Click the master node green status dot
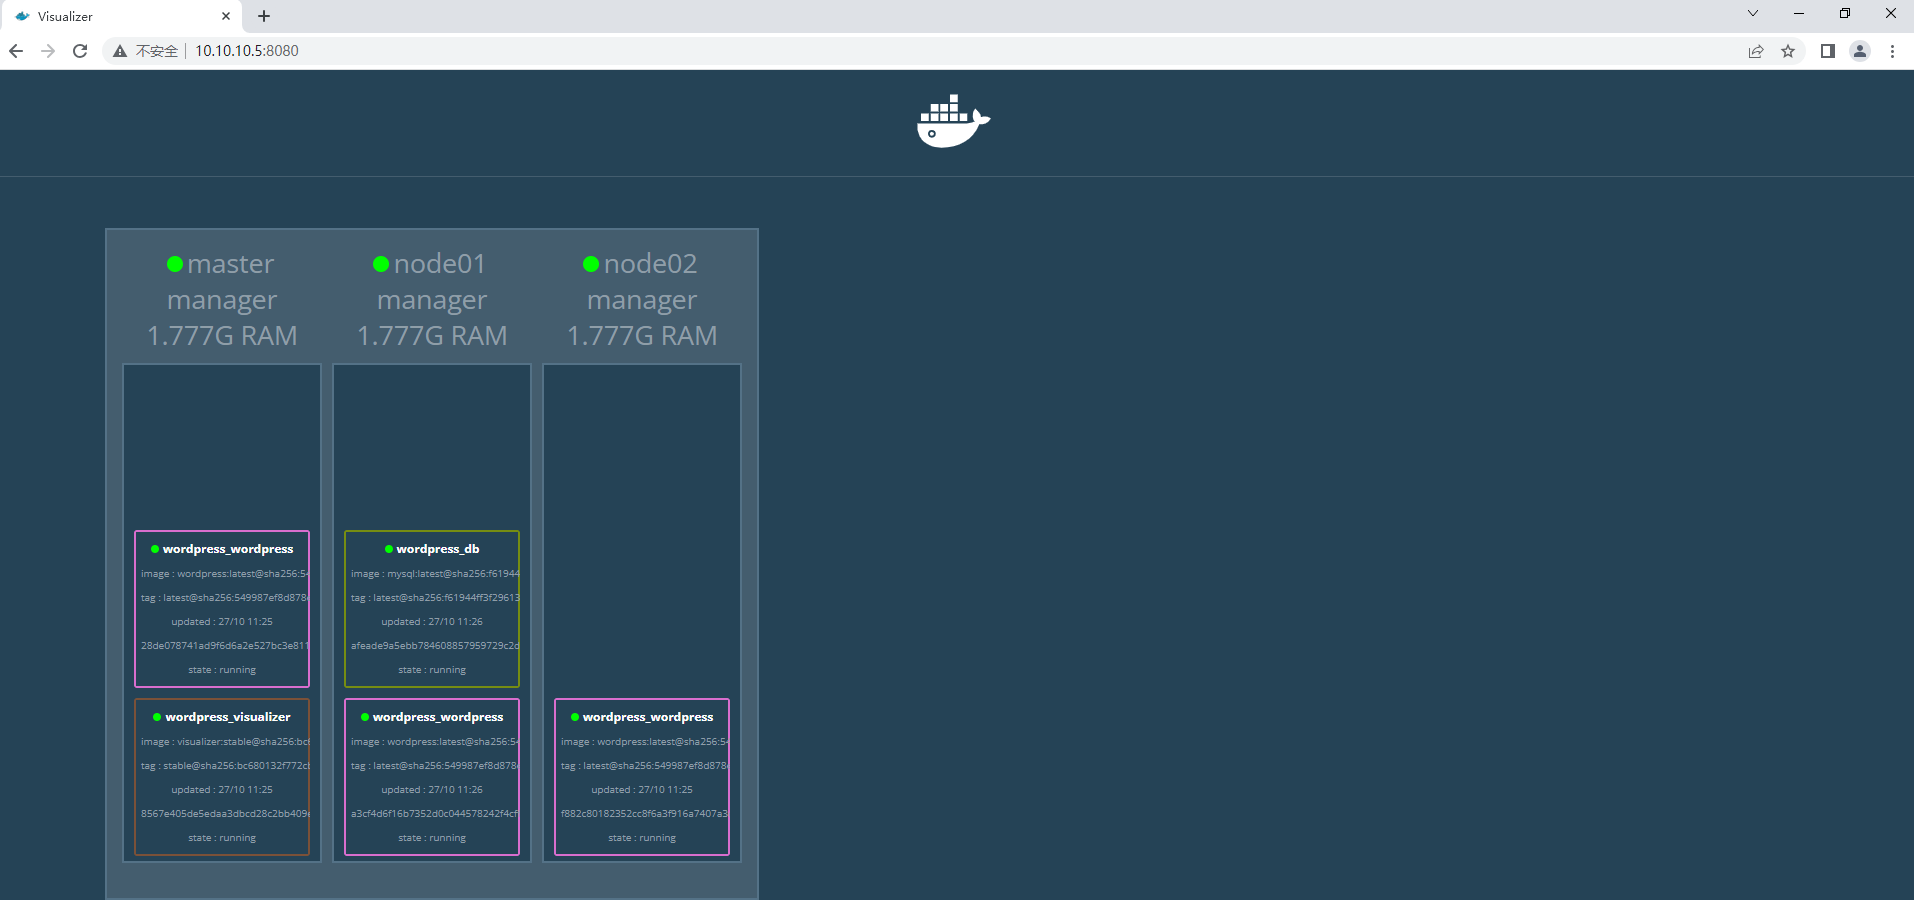The height and width of the screenshot is (900, 1914). (175, 264)
